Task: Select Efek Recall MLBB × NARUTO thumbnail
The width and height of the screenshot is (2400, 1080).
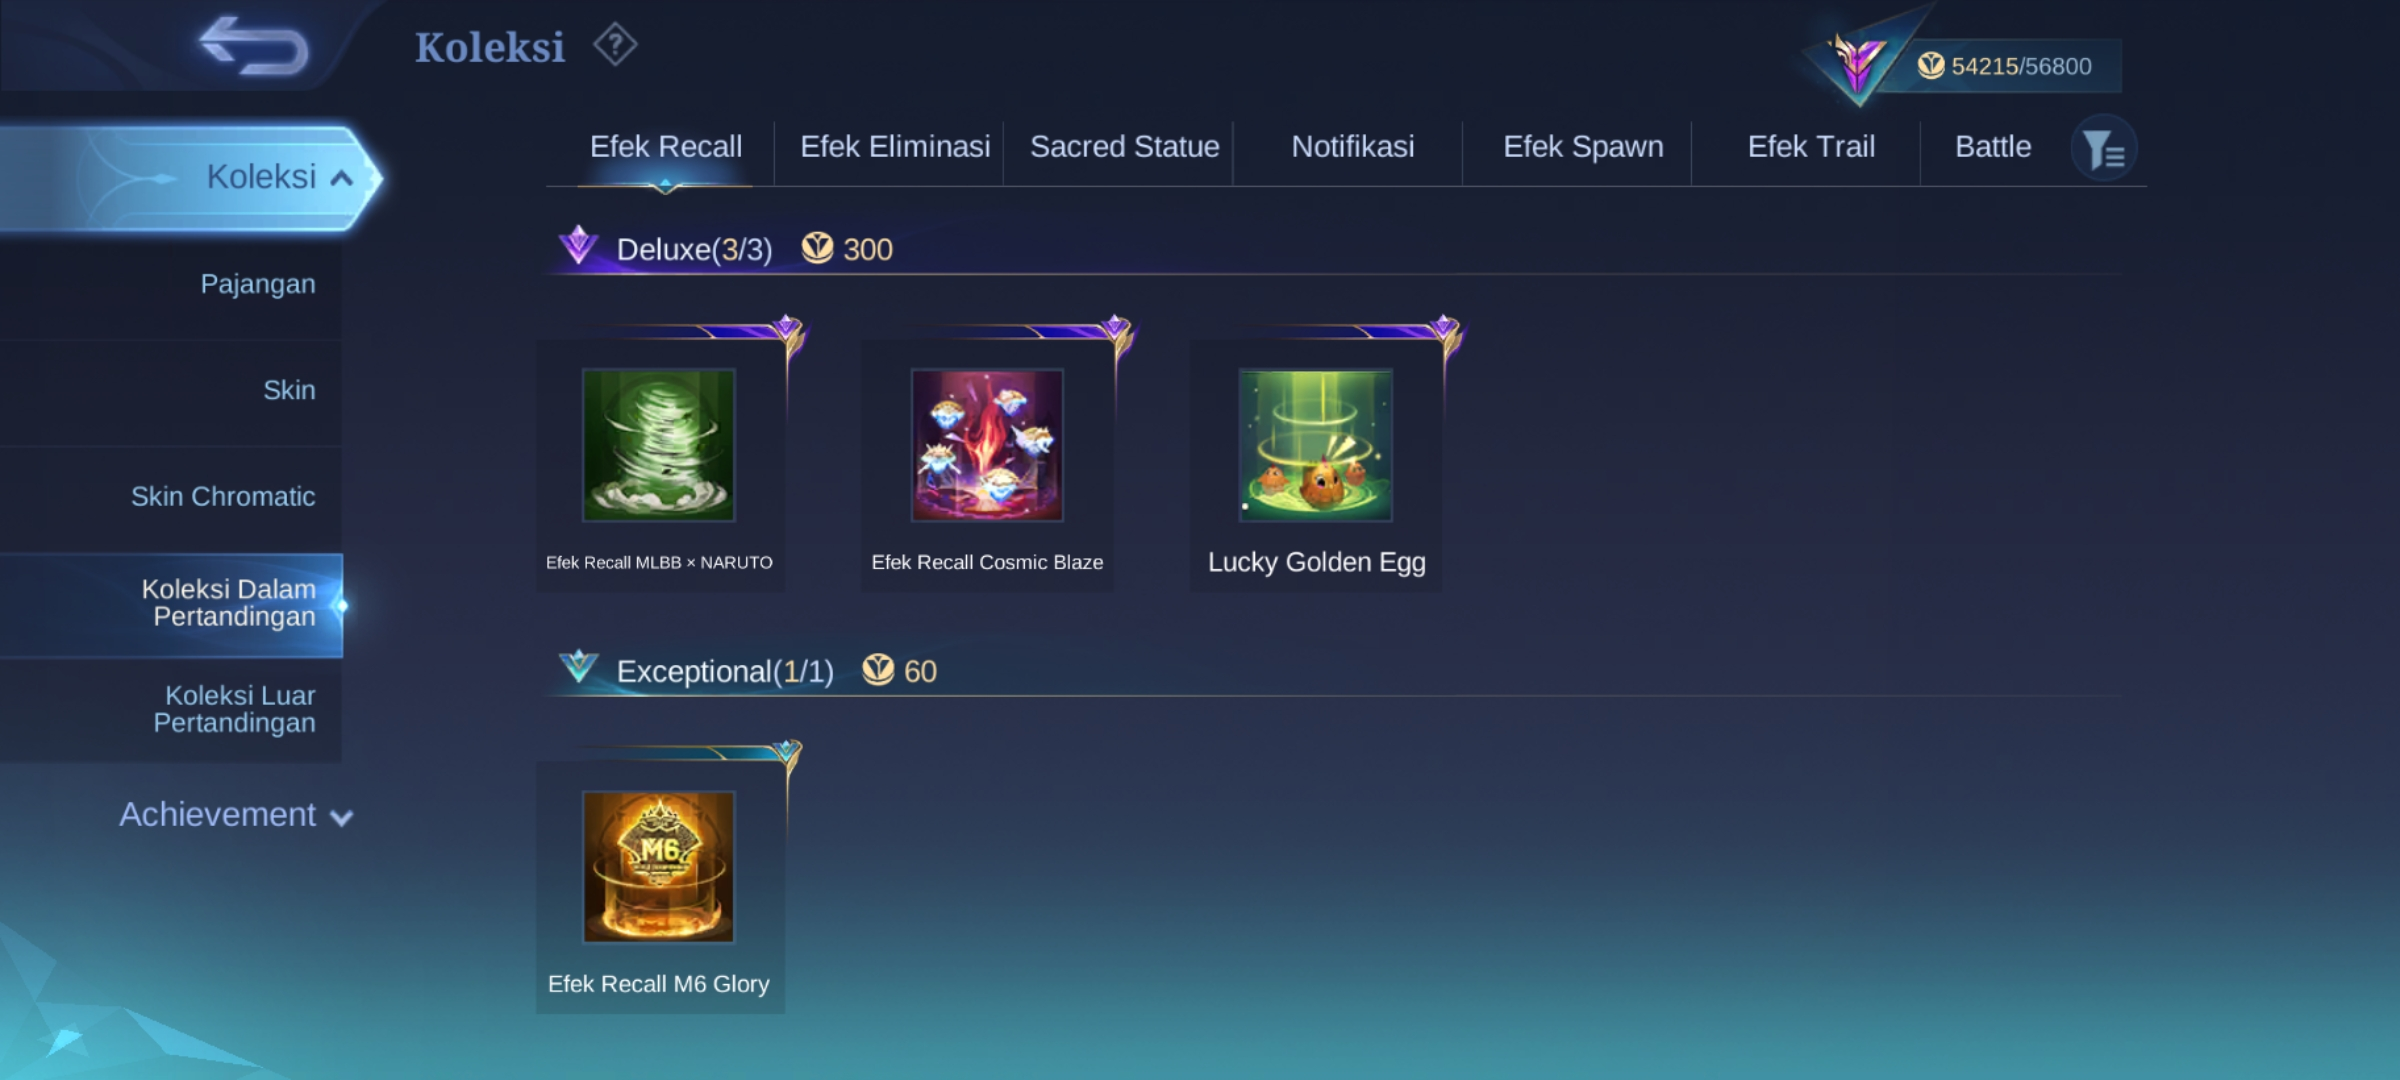Action: pyautogui.click(x=659, y=445)
